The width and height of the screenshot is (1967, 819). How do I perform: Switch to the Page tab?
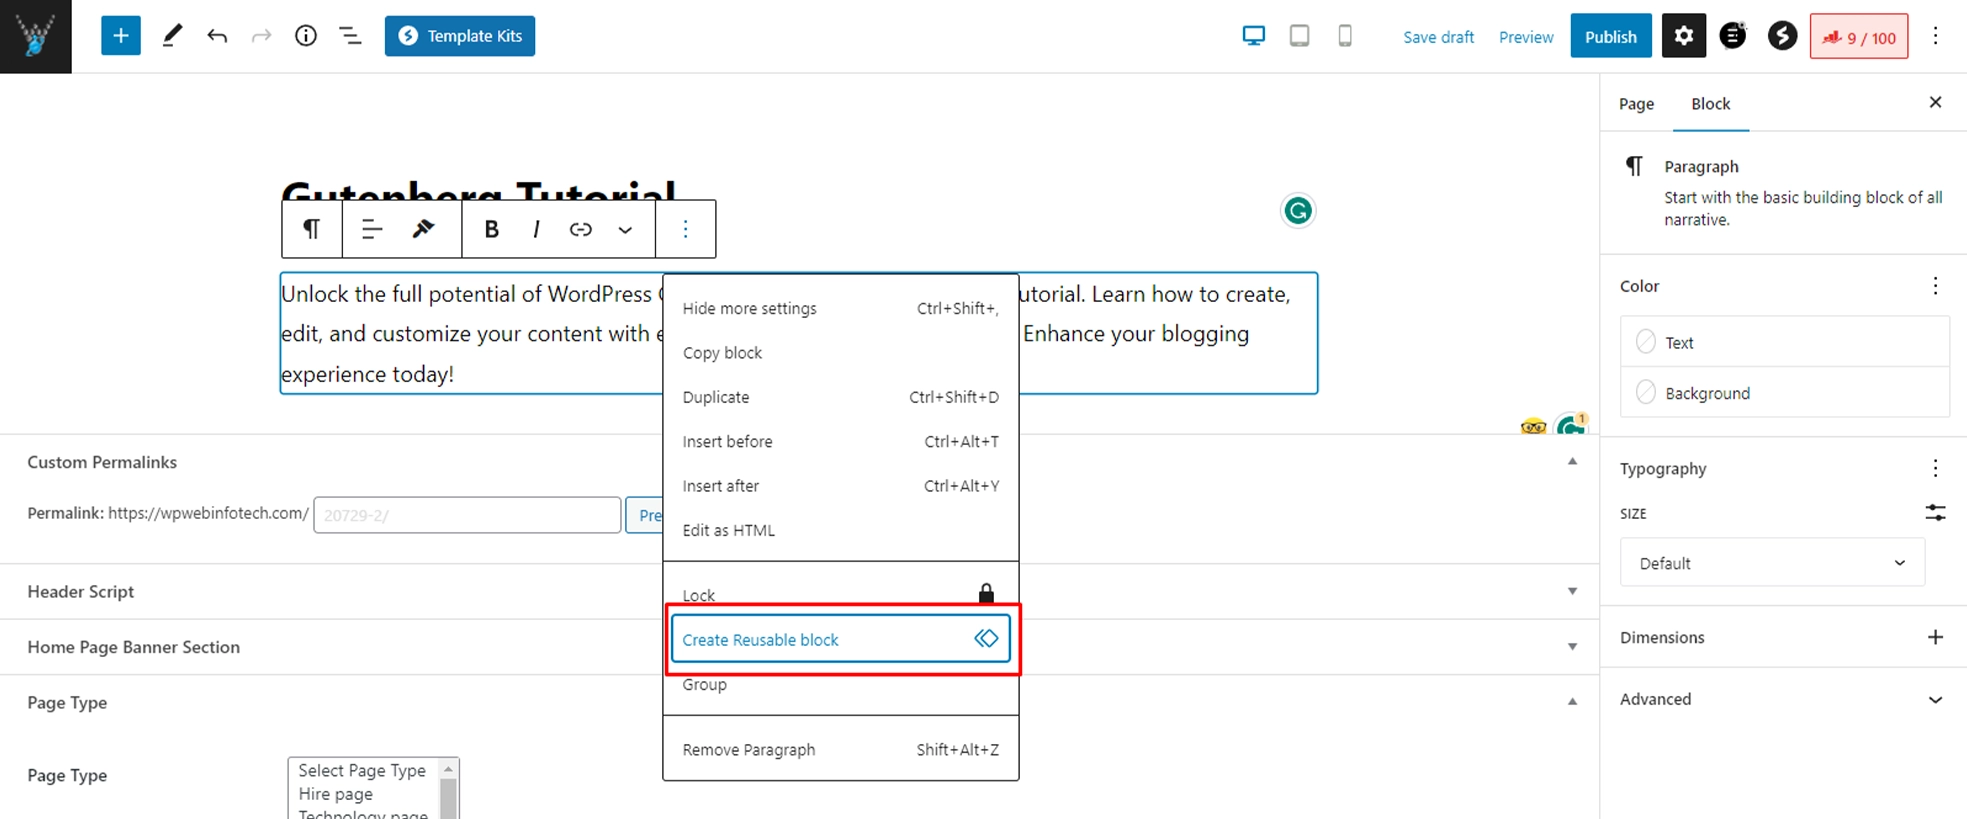click(1636, 104)
